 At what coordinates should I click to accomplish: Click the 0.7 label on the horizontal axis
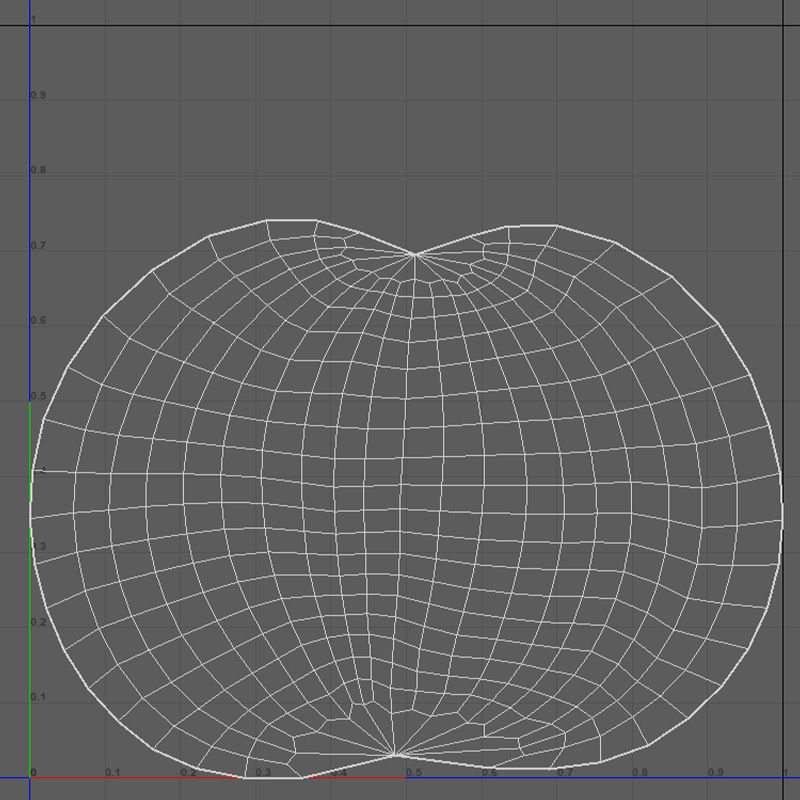tap(565, 772)
